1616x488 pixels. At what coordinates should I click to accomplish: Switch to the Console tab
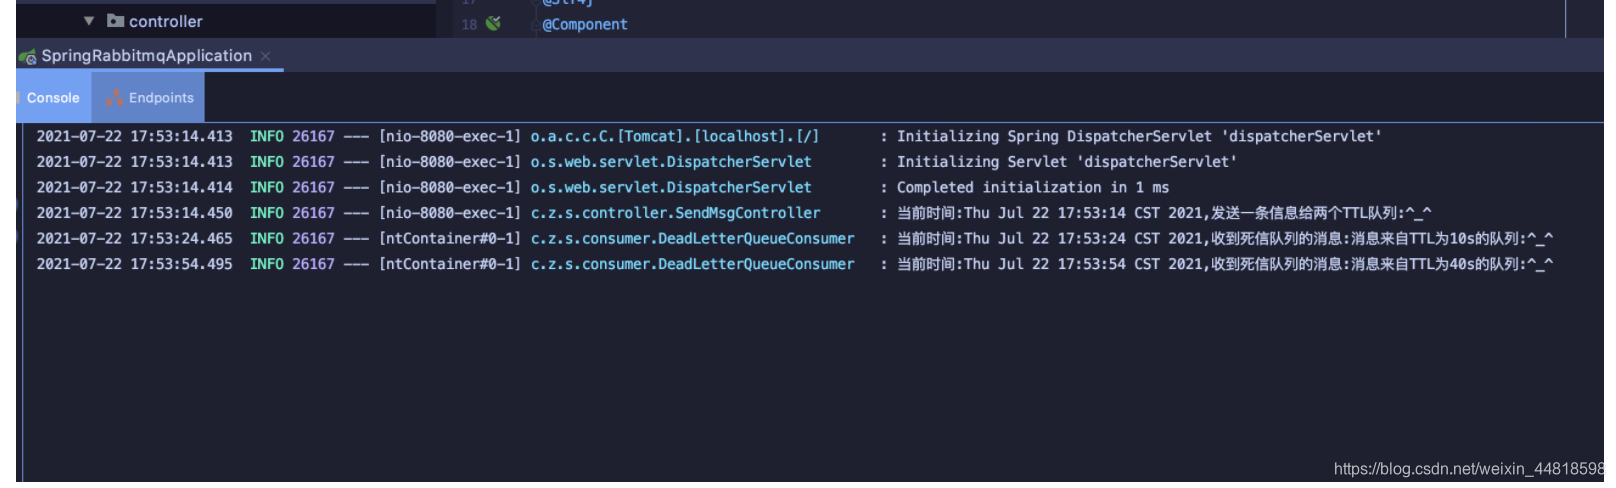pyautogui.click(x=53, y=98)
